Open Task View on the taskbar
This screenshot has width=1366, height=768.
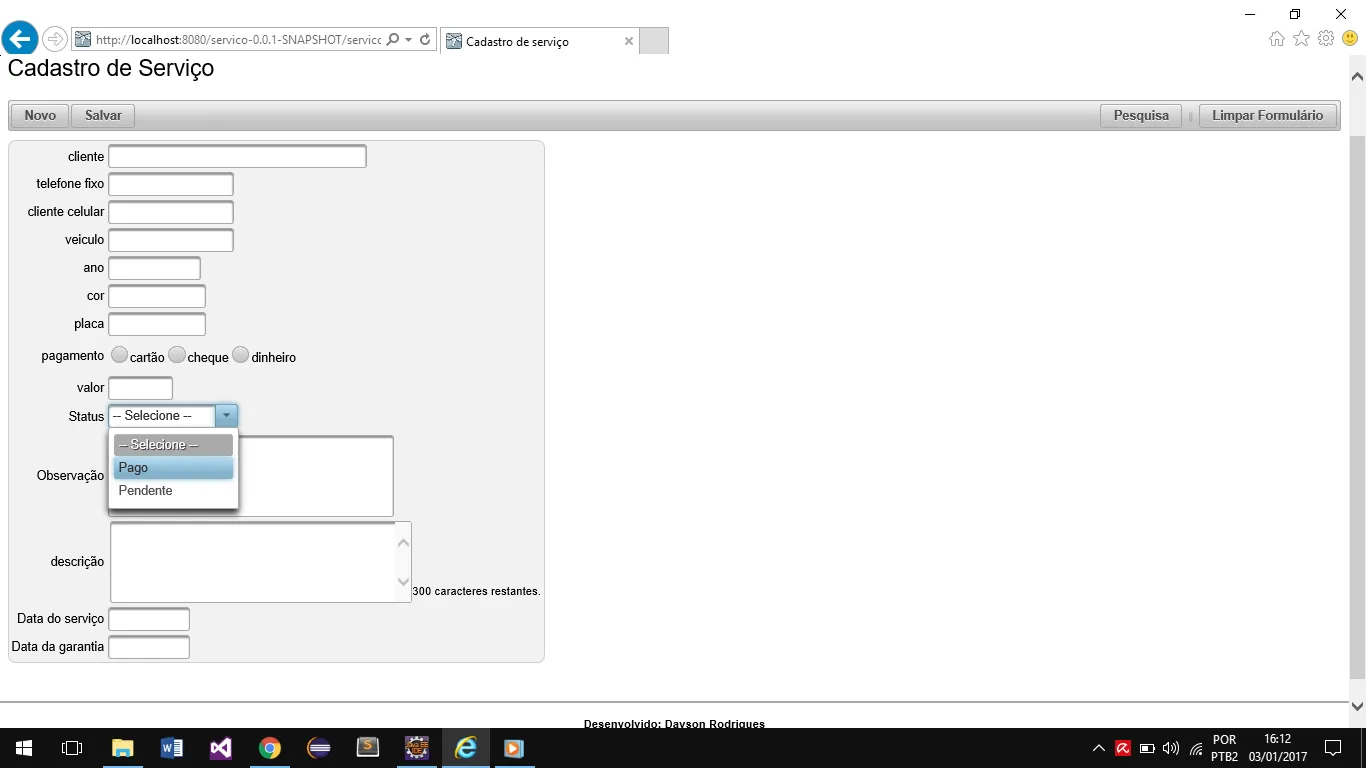pyautogui.click(x=72, y=748)
